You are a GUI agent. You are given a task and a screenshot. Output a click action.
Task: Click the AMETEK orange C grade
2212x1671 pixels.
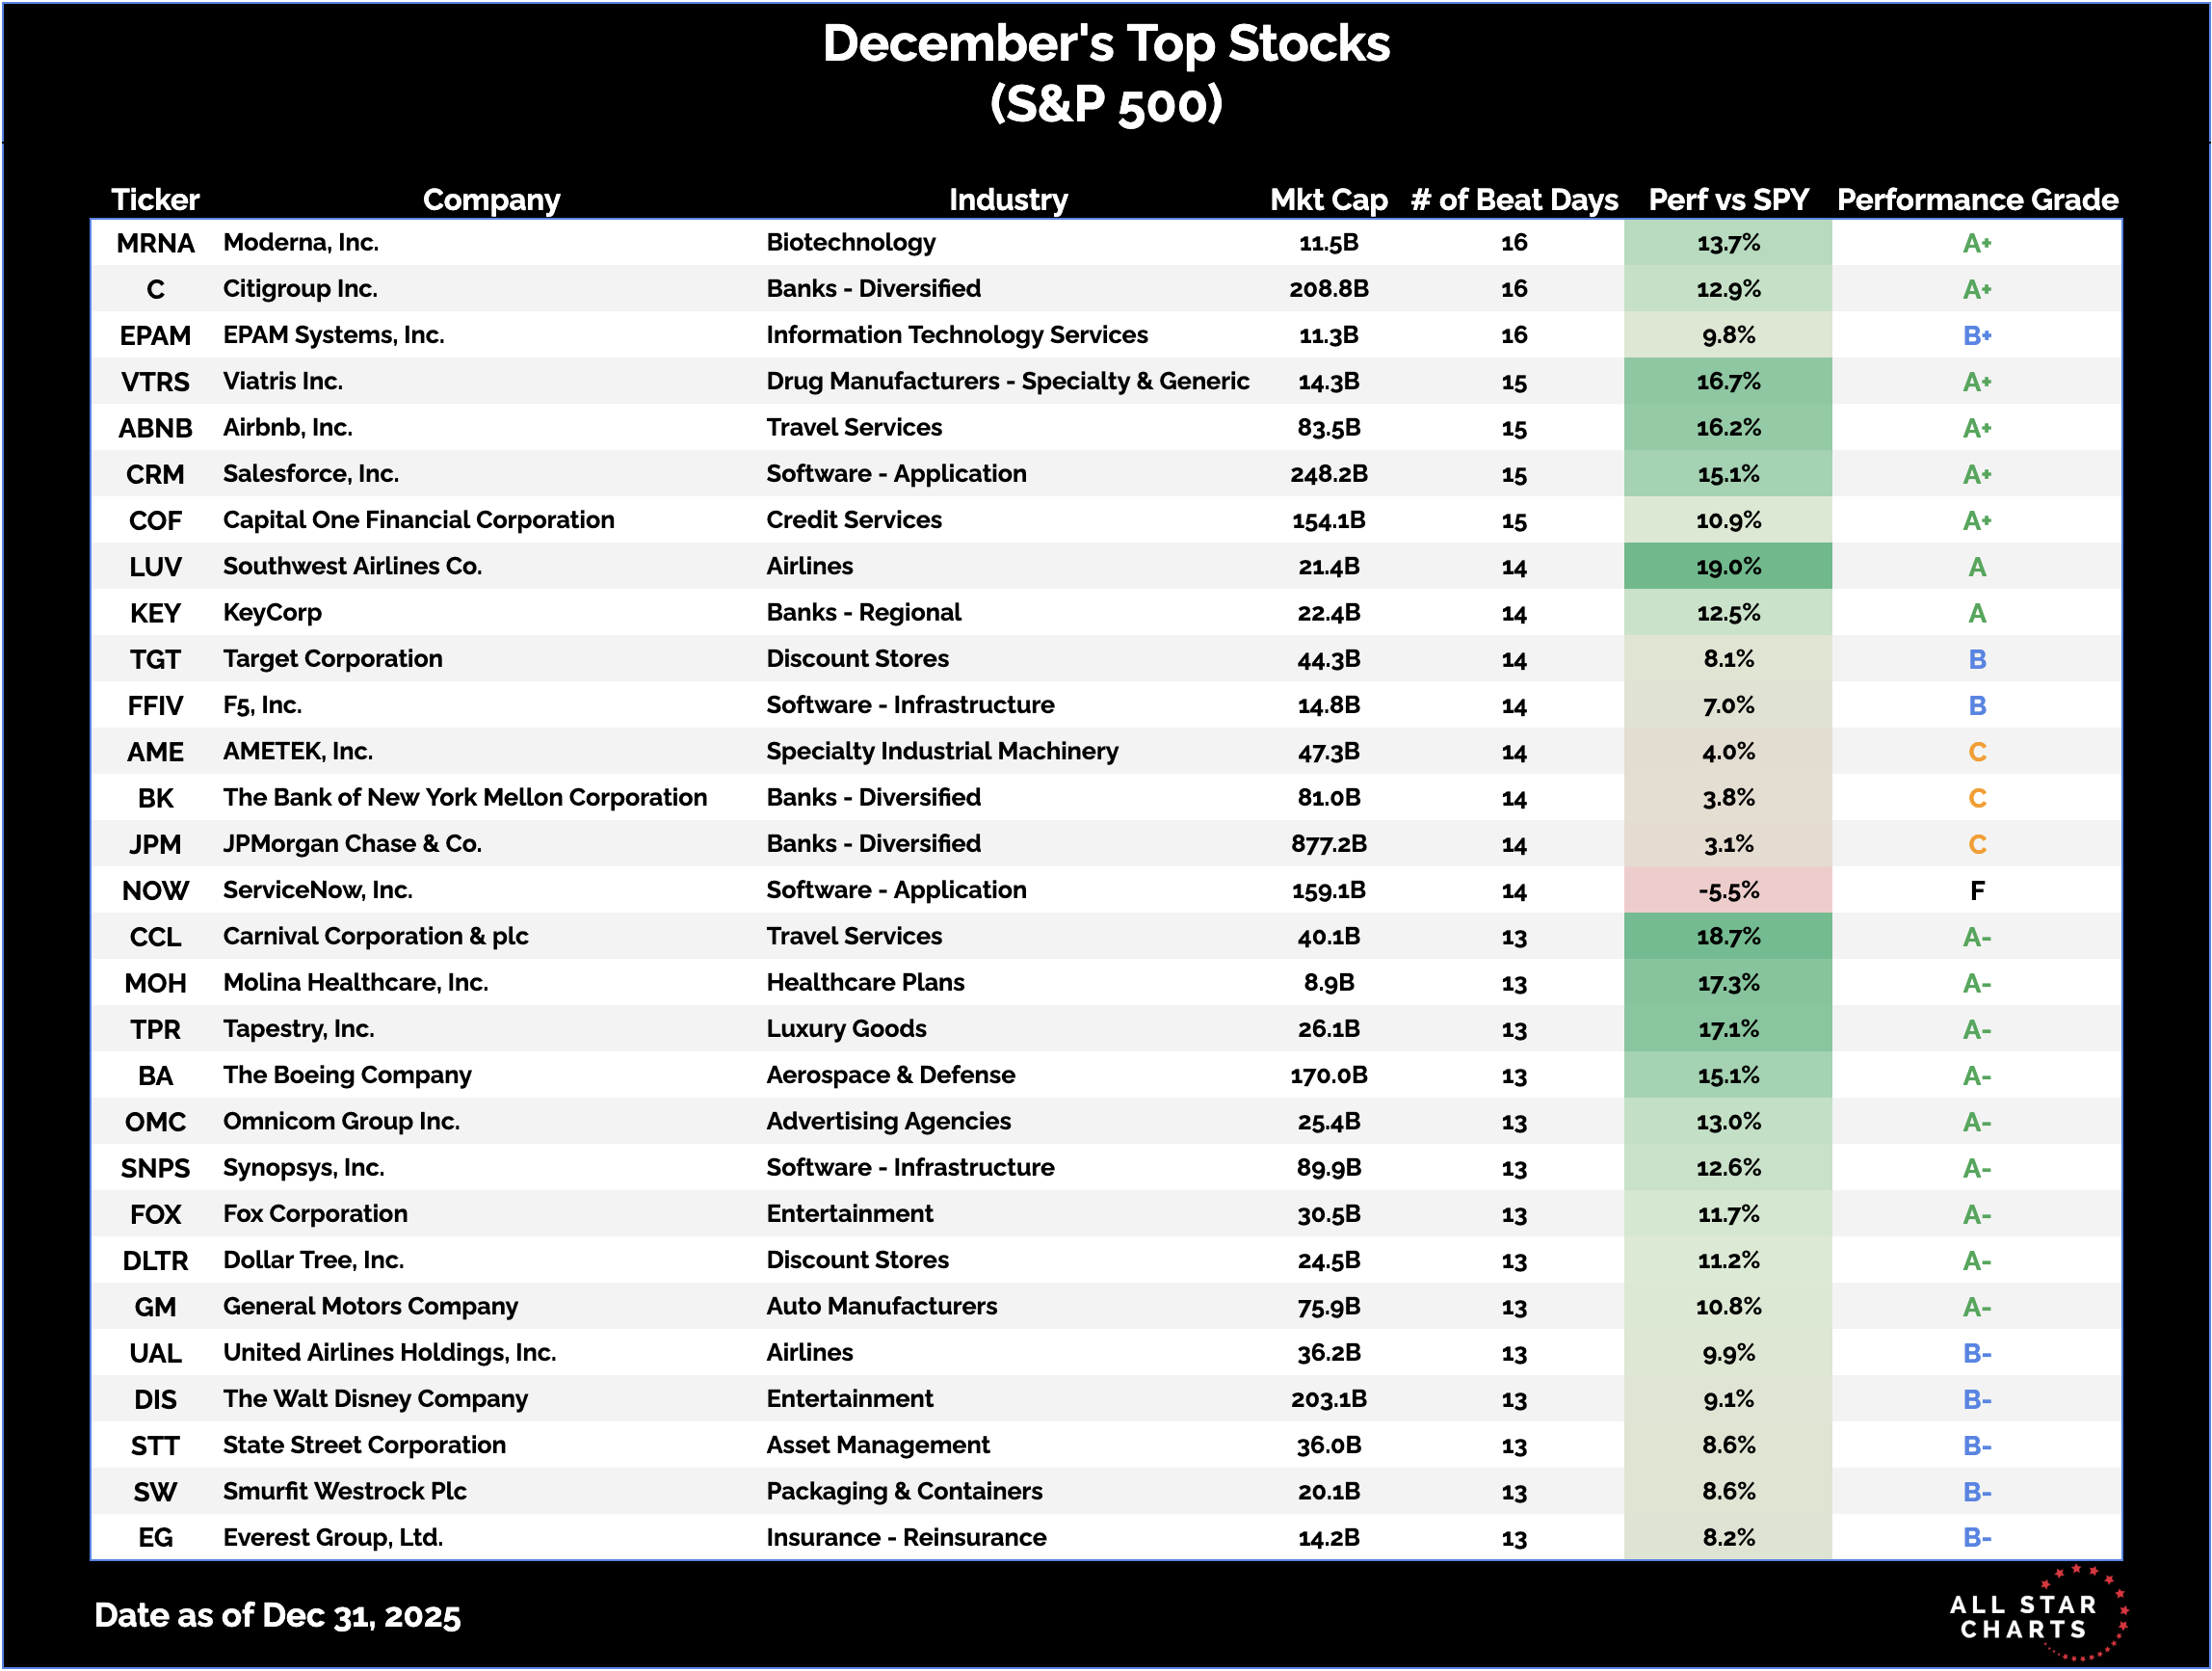1976,752
